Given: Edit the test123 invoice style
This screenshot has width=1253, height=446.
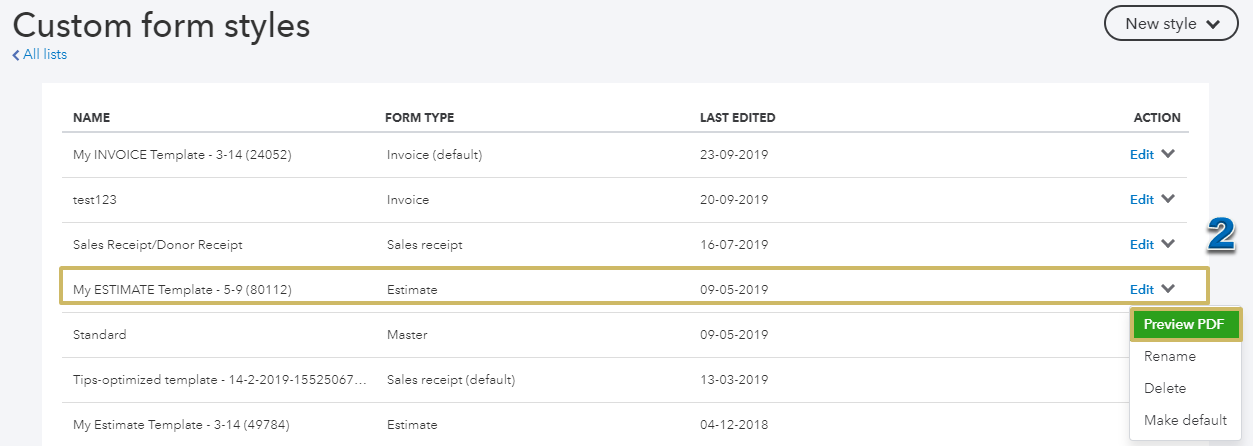Looking at the screenshot, I should point(1141,200).
